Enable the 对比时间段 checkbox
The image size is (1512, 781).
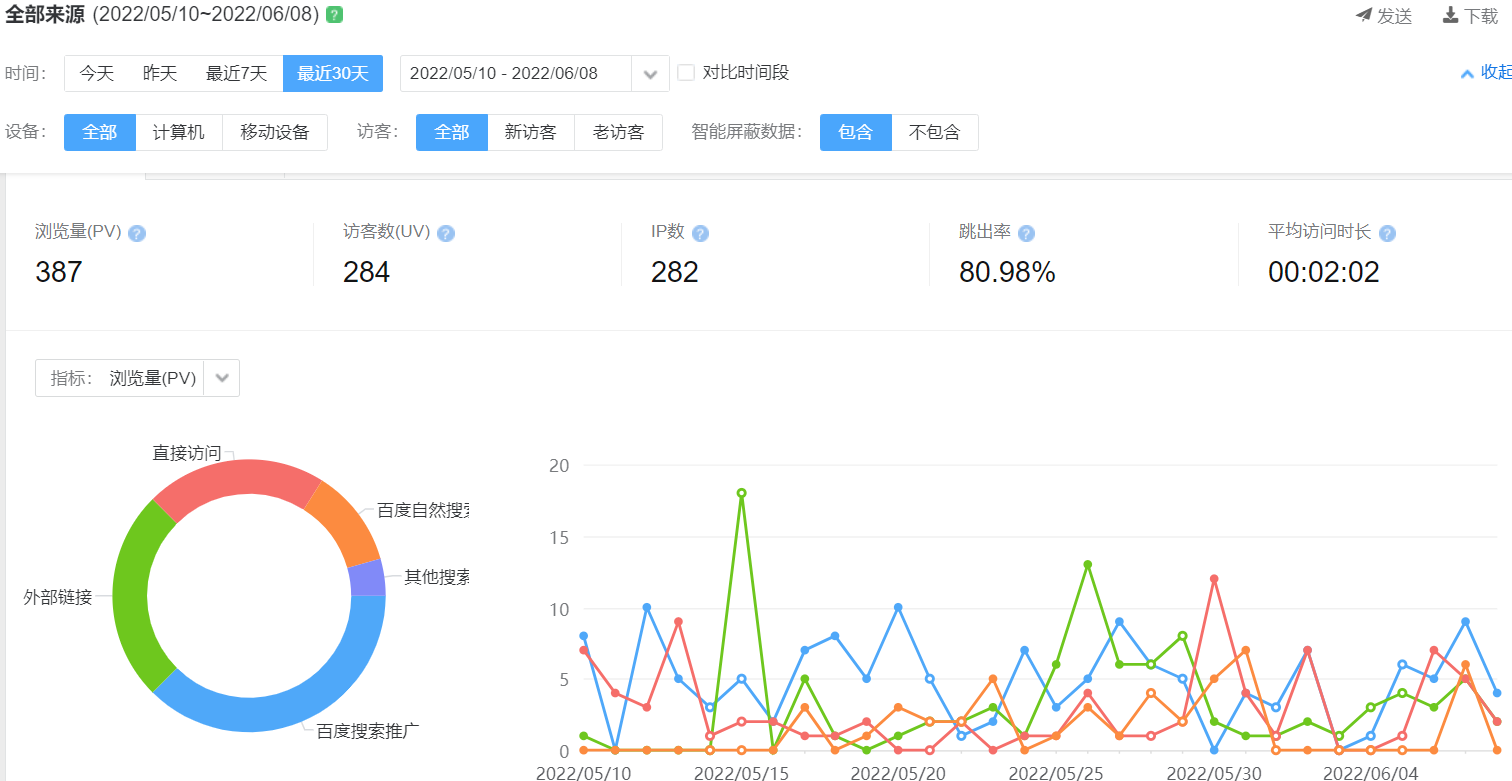point(686,73)
